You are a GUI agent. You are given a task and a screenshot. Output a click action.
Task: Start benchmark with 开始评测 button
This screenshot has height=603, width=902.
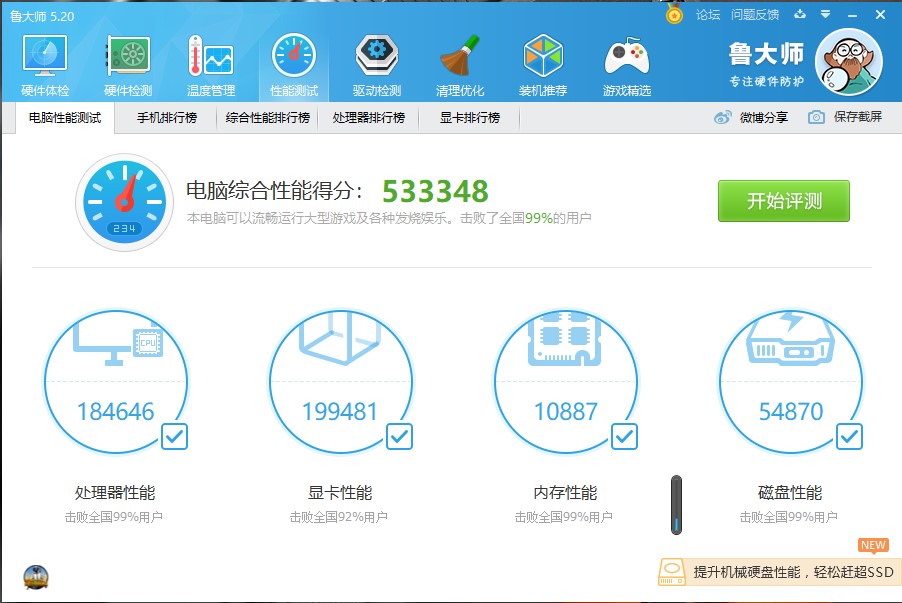783,201
